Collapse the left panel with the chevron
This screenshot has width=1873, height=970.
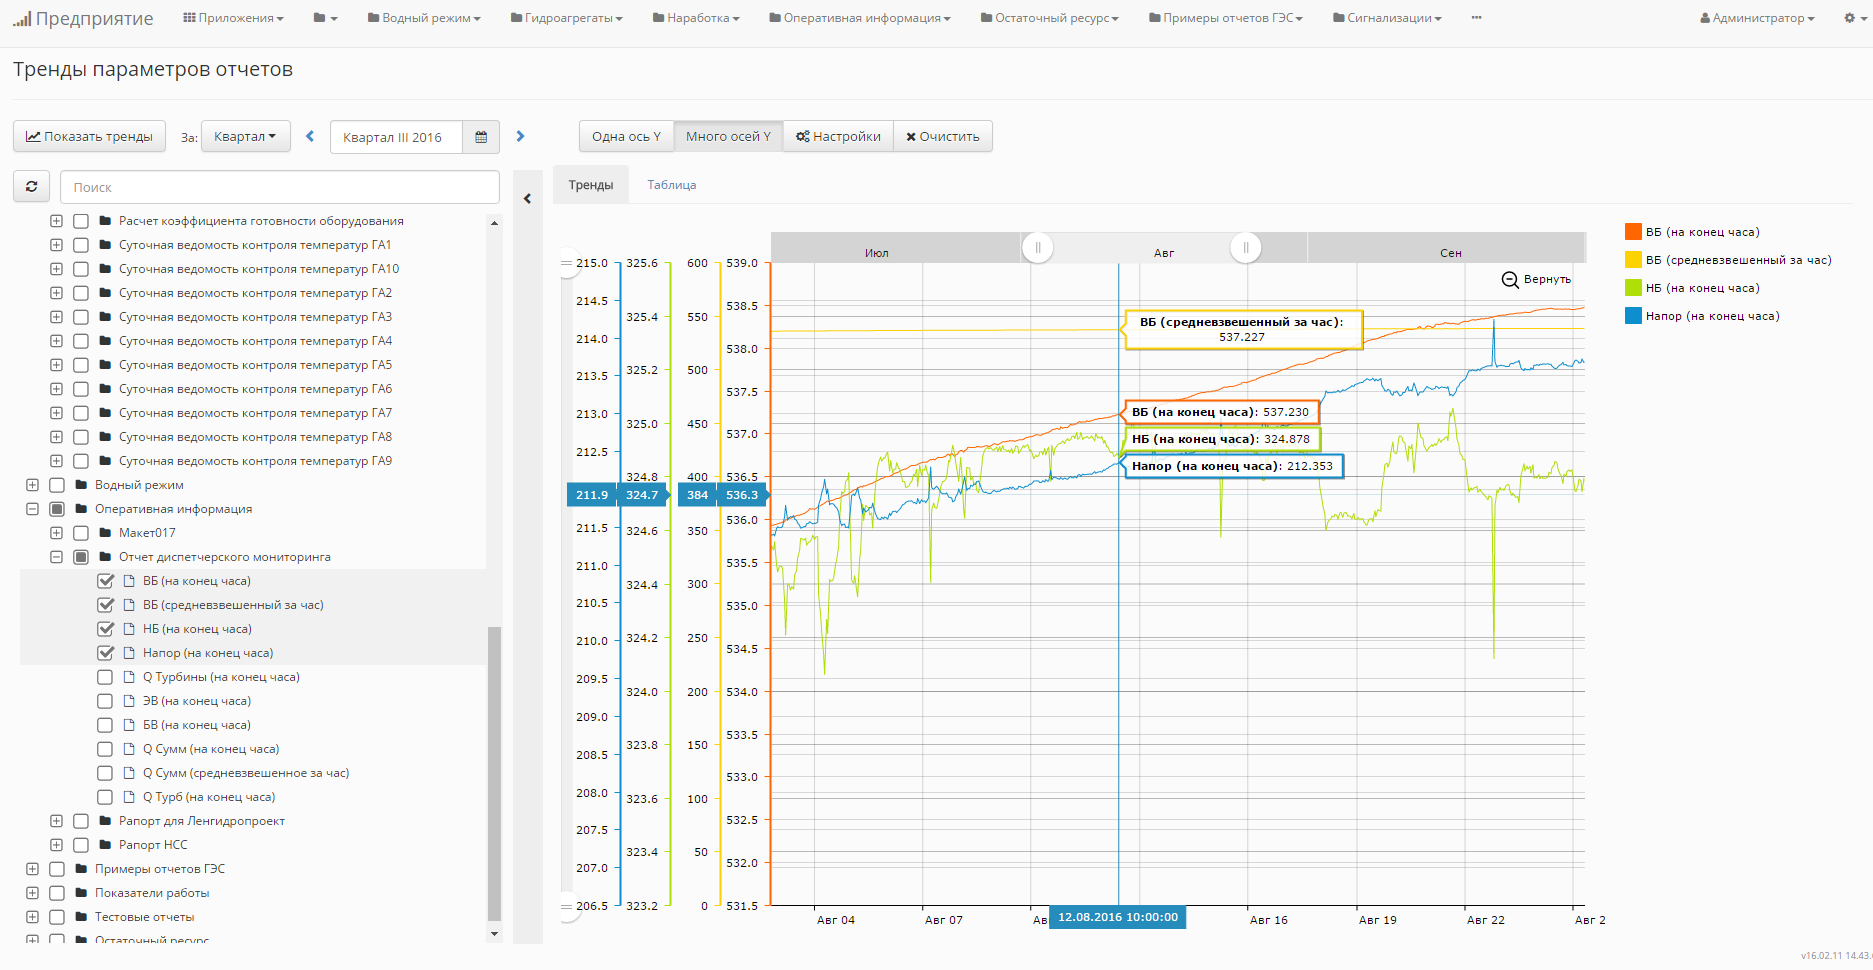pyautogui.click(x=528, y=199)
